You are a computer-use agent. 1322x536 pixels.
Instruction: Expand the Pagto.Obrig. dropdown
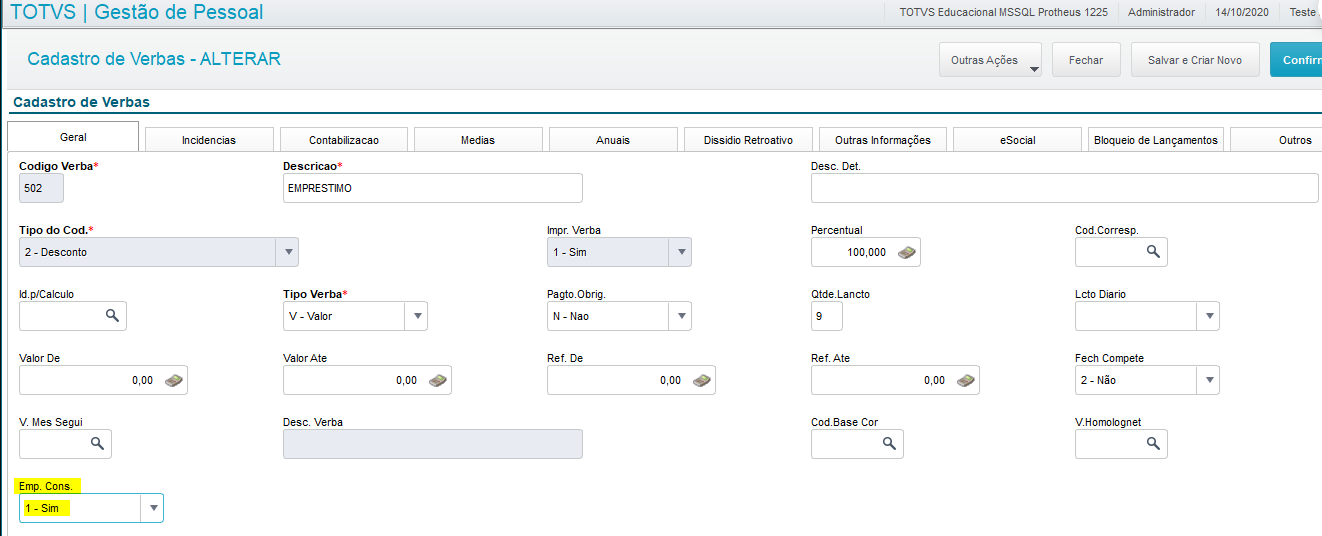click(680, 316)
